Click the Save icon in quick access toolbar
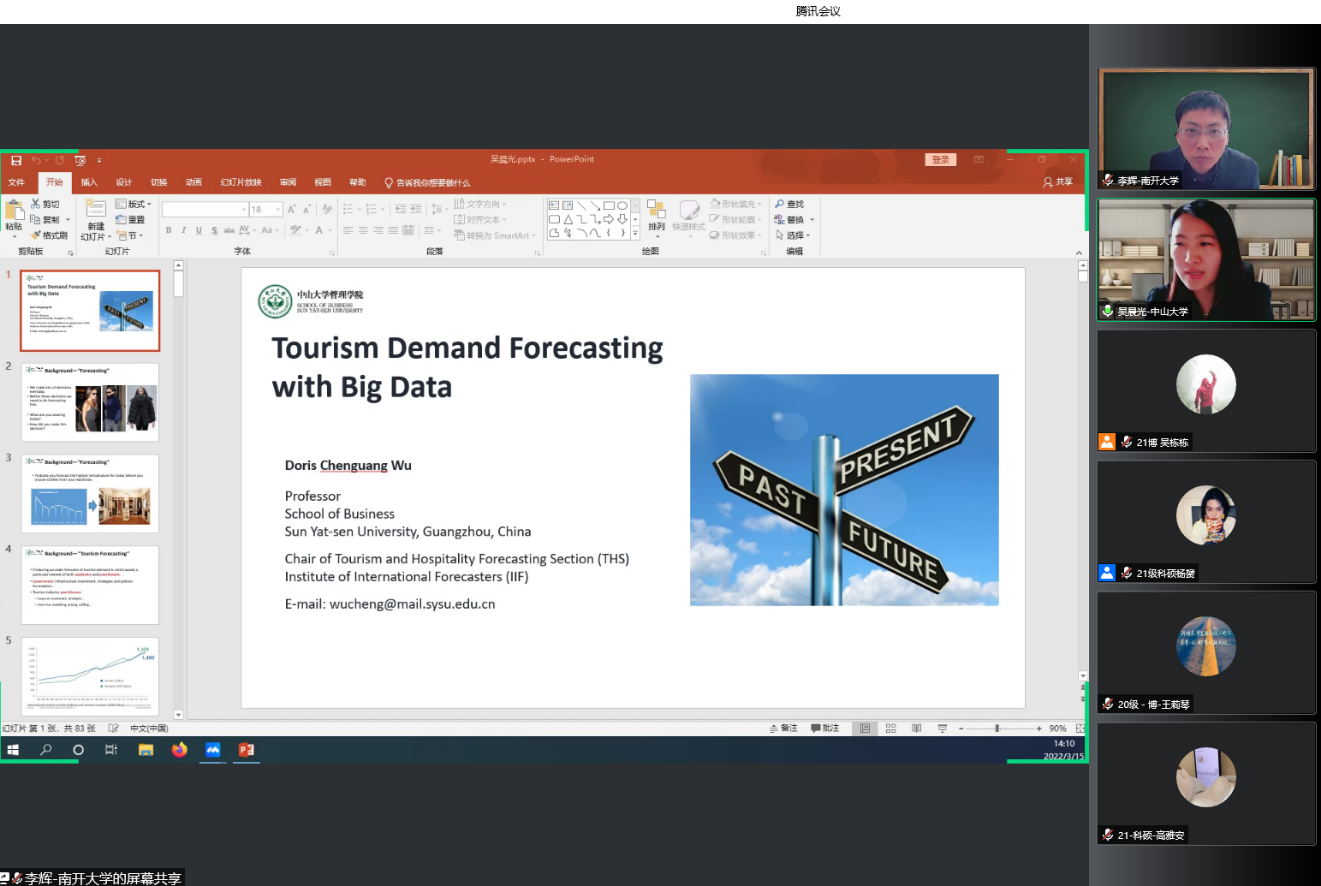The height and width of the screenshot is (886, 1321). (x=16, y=160)
